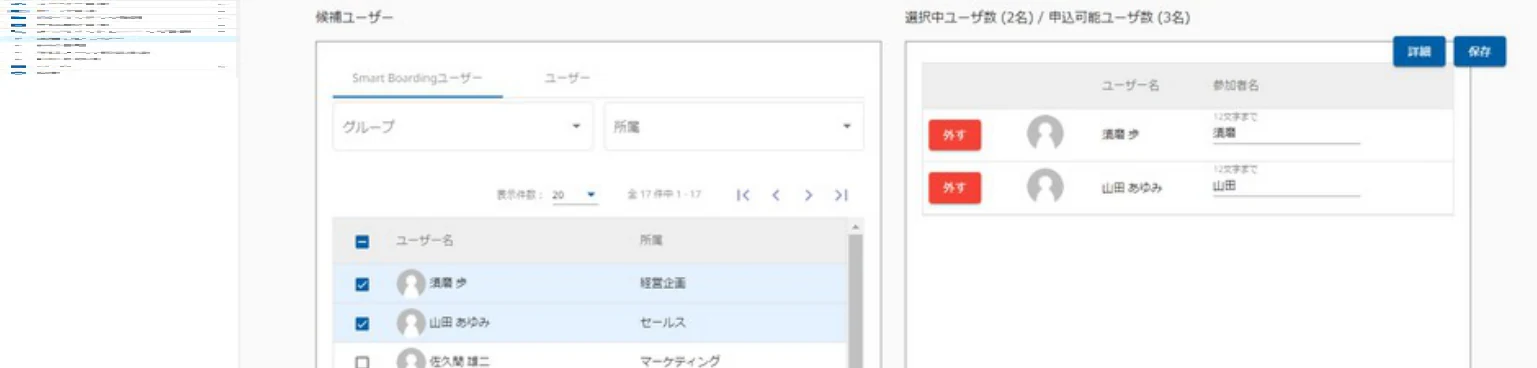Check the checkbox for 佐久間 雄二
The image size is (1537, 368).
point(362,362)
